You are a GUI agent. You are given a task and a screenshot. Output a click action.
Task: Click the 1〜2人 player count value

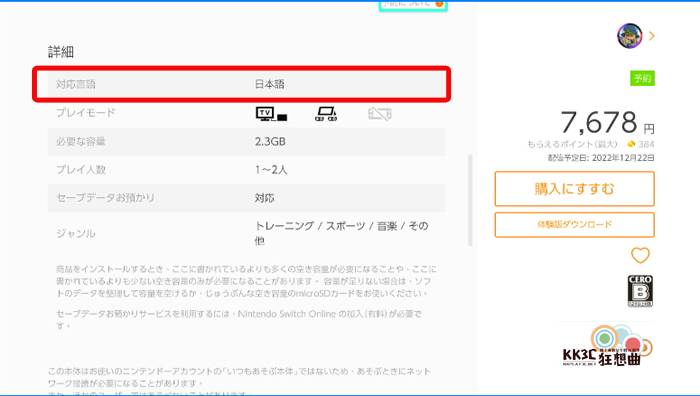(x=271, y=170)
